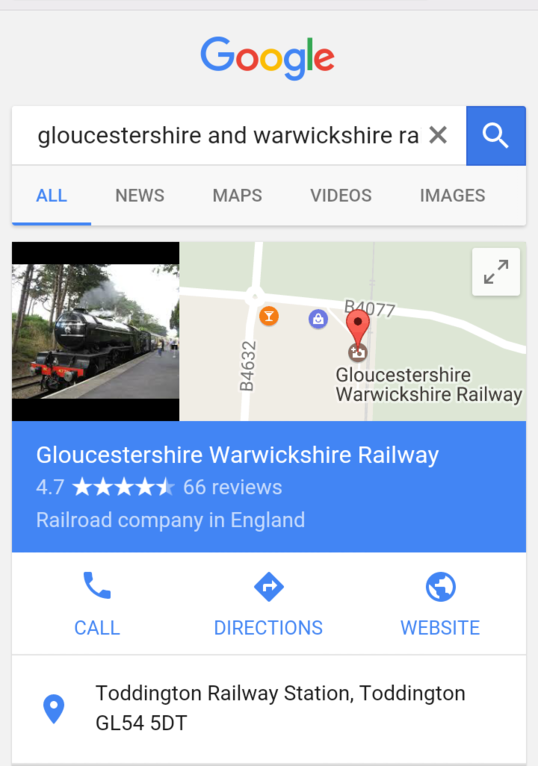538x766 pixels.
Task: Click the Google logo
Action: [268, 58]
